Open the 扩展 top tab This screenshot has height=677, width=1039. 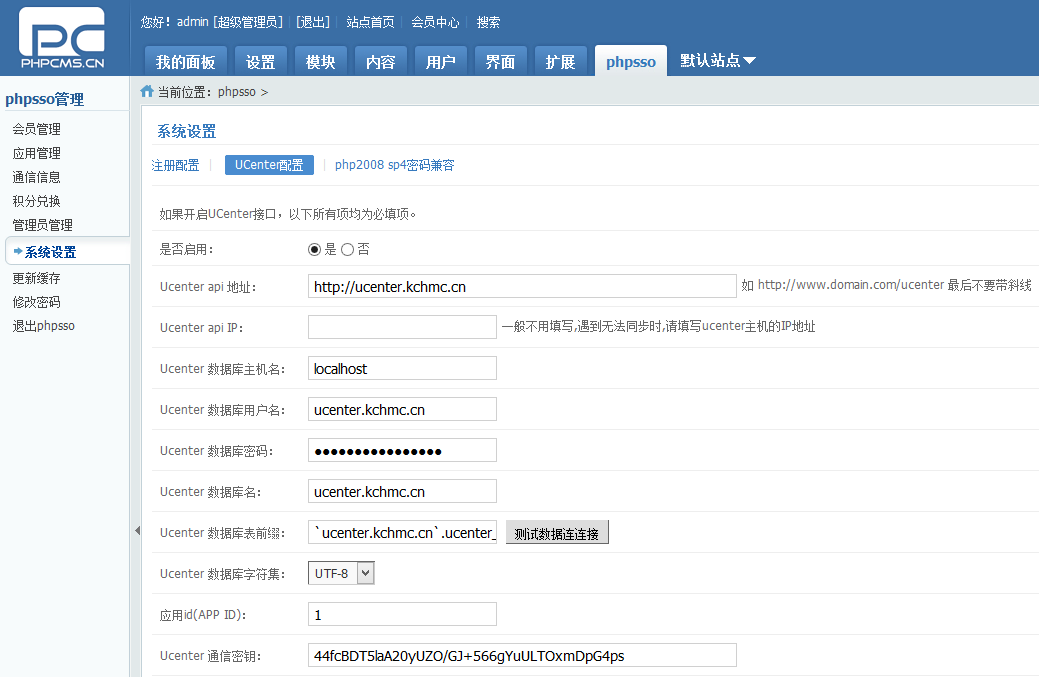(x=560, y=62)
